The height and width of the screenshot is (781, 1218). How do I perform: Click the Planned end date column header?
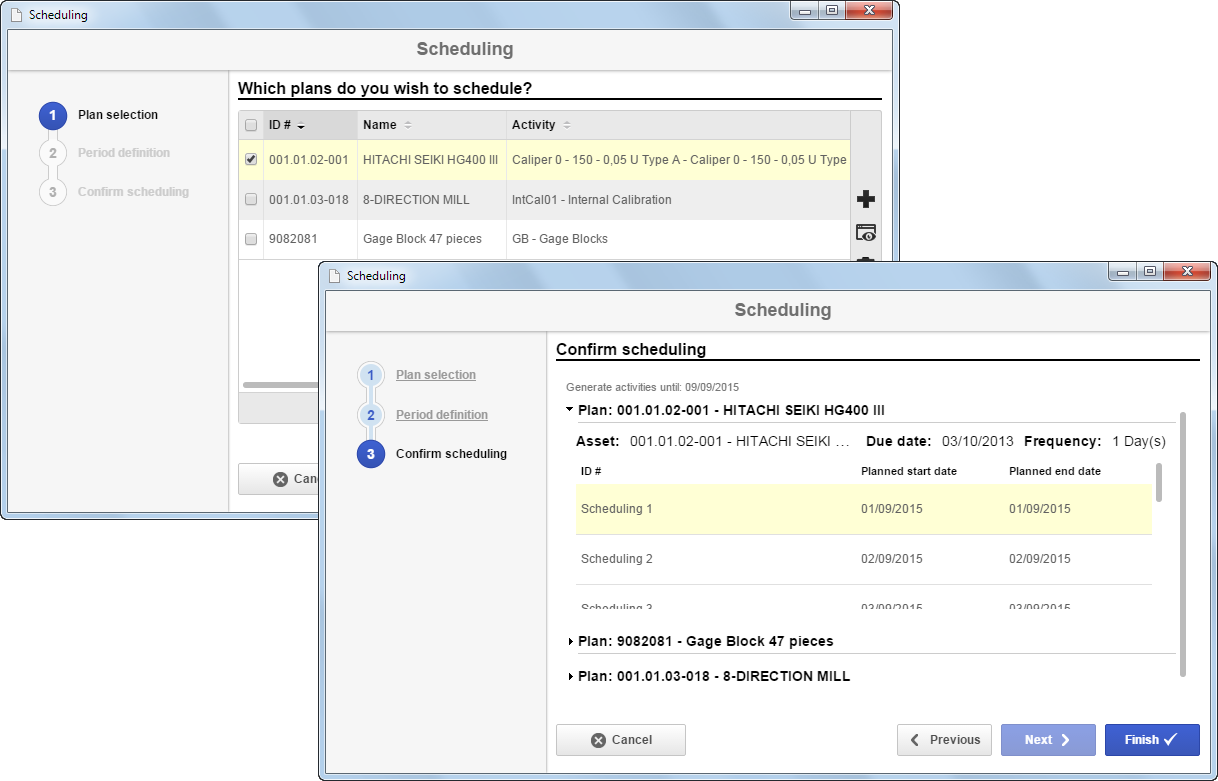(1055, 471)
